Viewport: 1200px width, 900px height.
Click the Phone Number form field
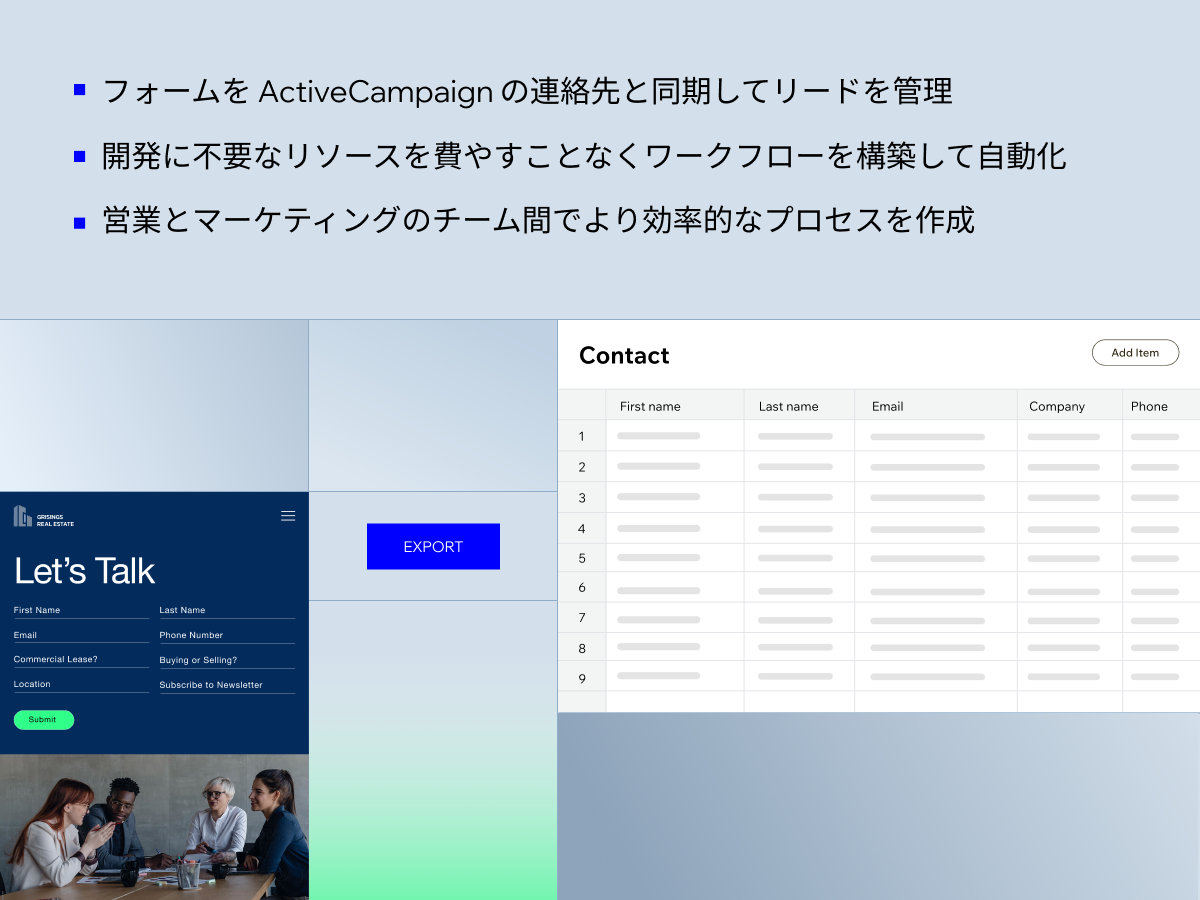227,636
